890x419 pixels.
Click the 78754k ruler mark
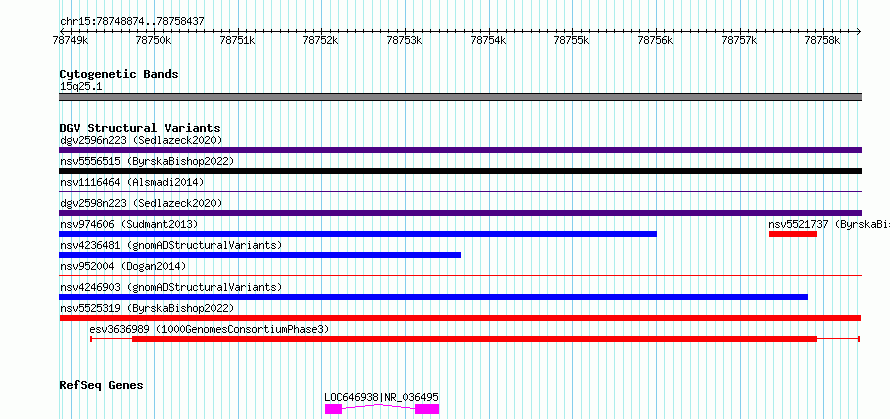pos(488,41)
